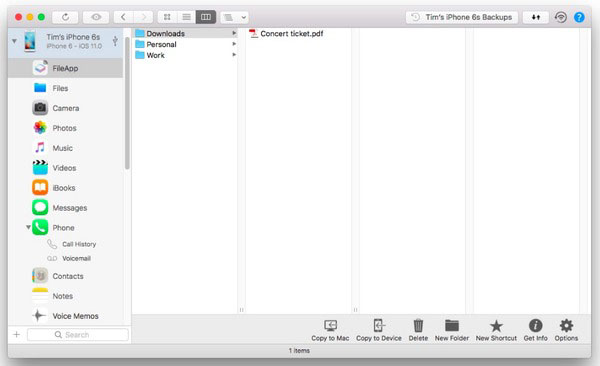Viewport: 600px width, 366px height.
Task: Collapse the Phone section triangle
Action: coord(28,227)
